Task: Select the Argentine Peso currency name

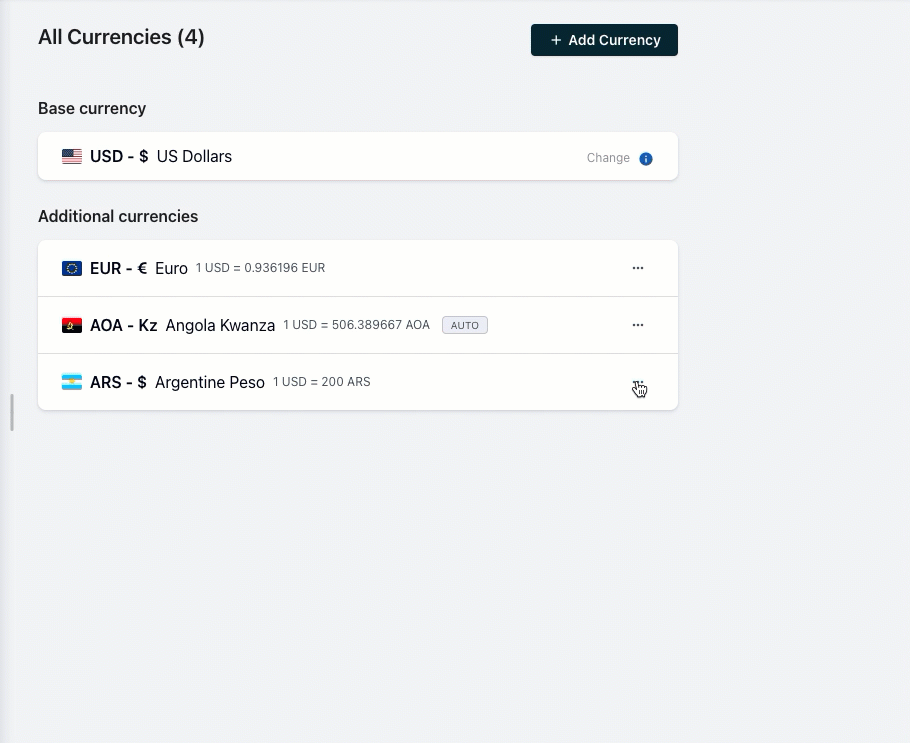Action: pyautogui.click(x=210, y=382)
